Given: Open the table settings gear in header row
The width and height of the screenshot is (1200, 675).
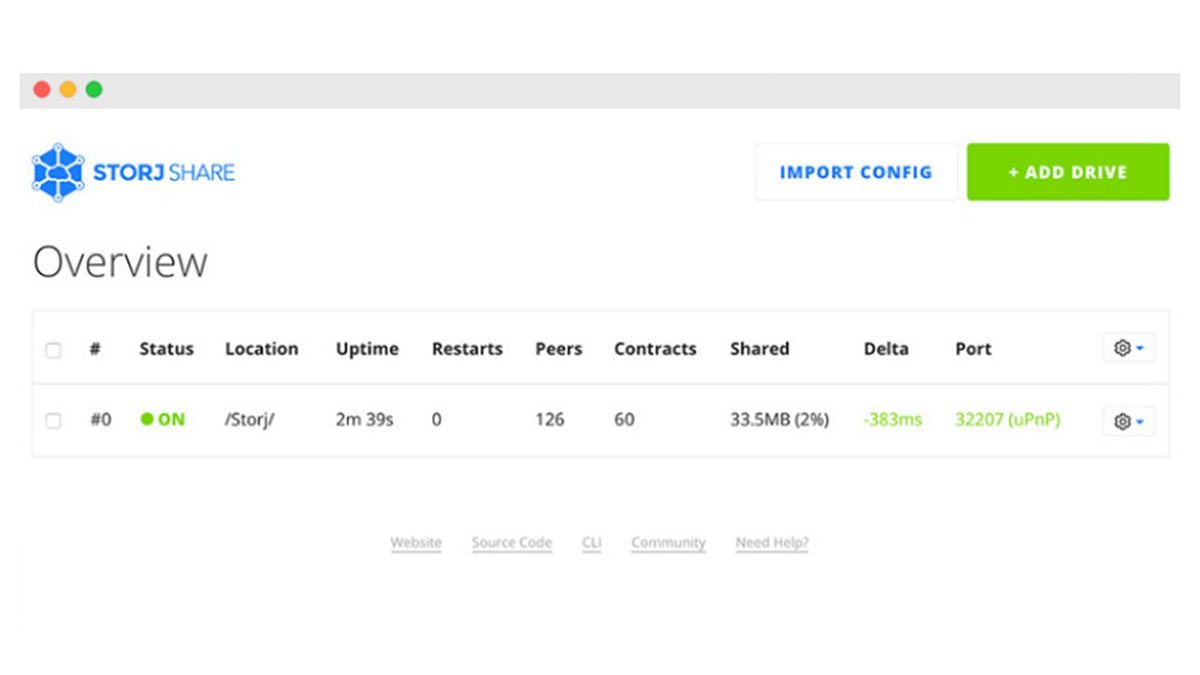Looking at the screenshot, I should pyautogui.click(x=1124, y=347).
